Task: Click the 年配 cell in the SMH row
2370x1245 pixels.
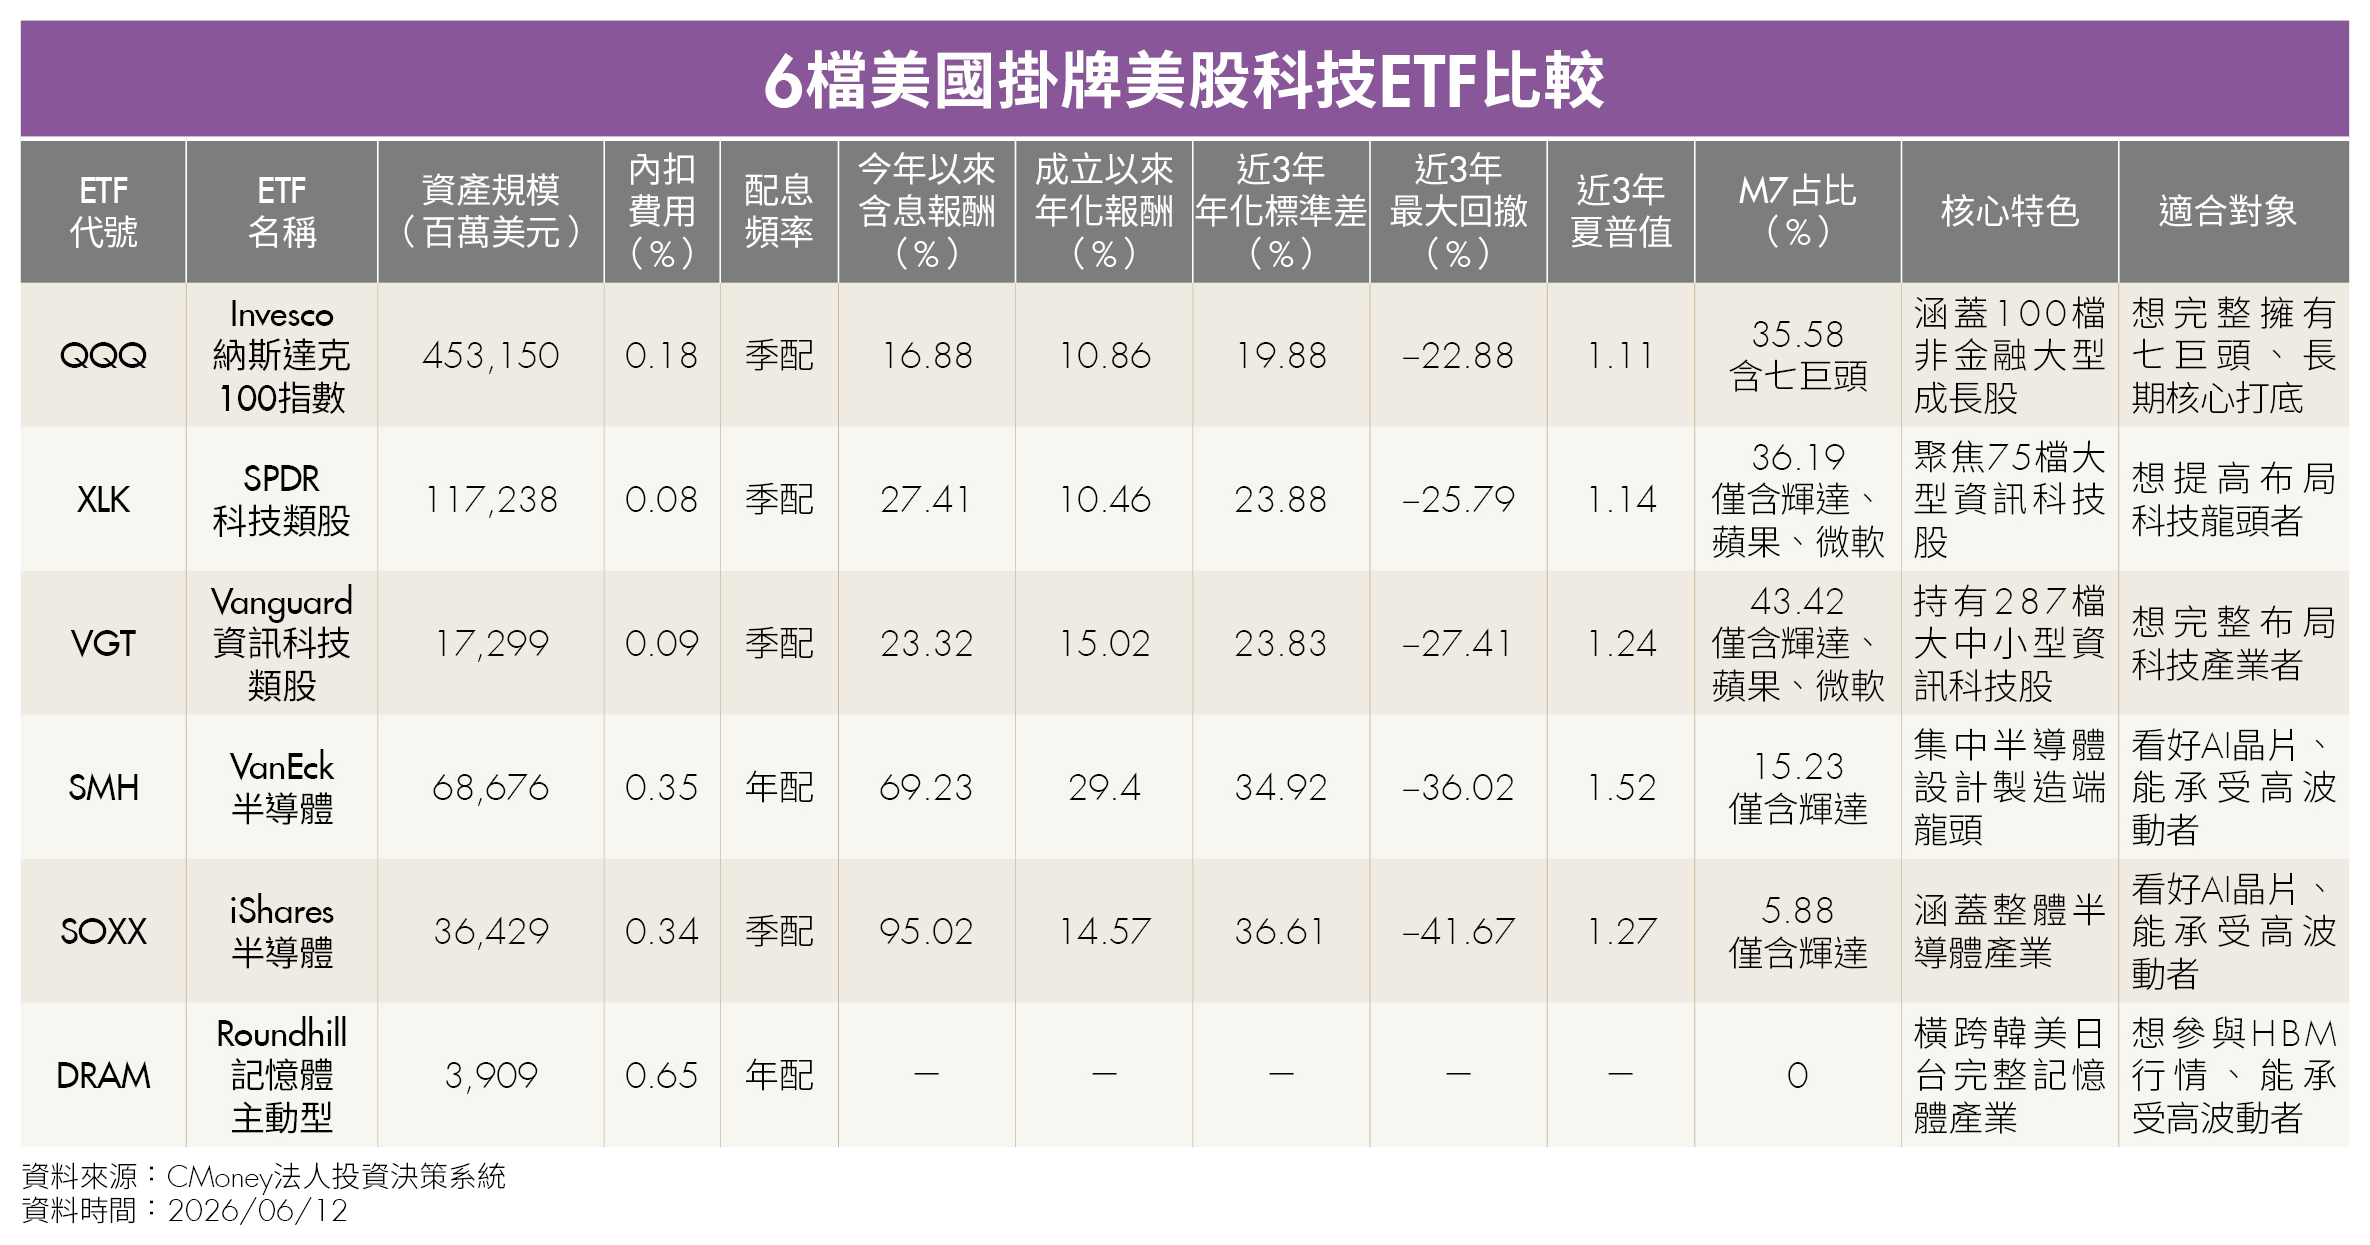Action: point(778,787)
